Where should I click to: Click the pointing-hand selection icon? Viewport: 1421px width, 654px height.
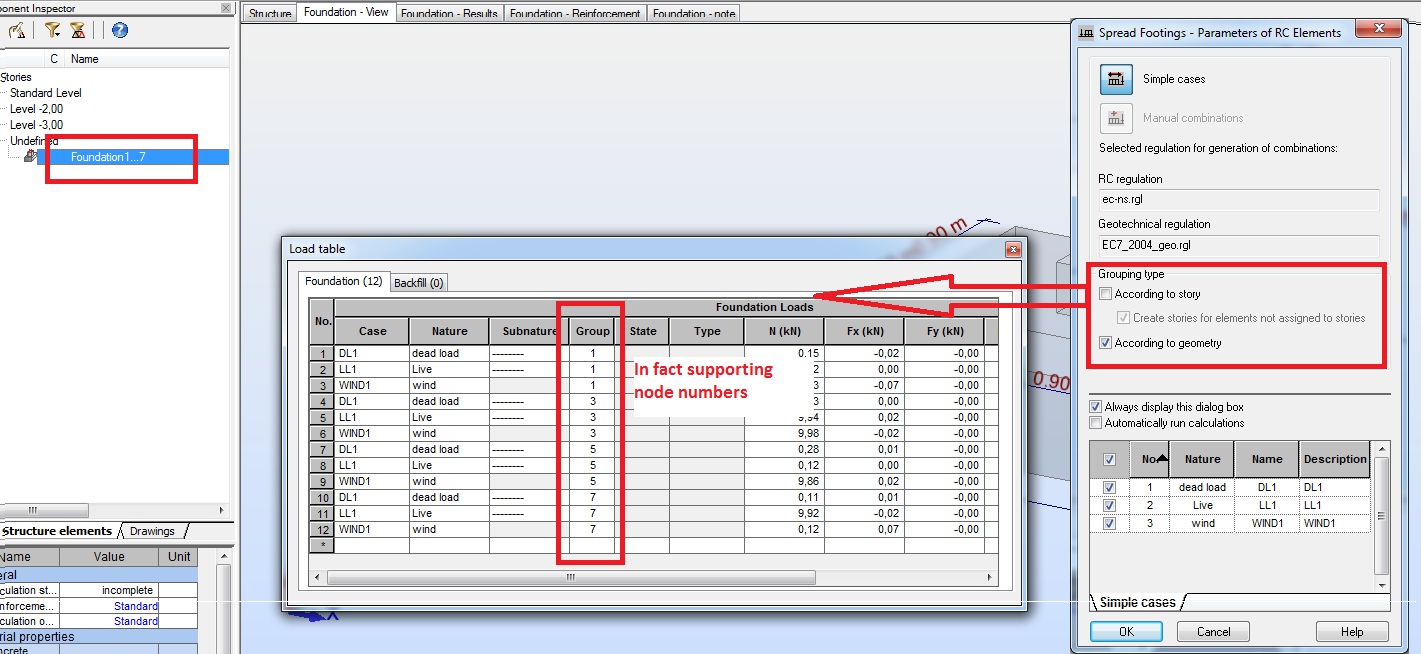[16, 31]
